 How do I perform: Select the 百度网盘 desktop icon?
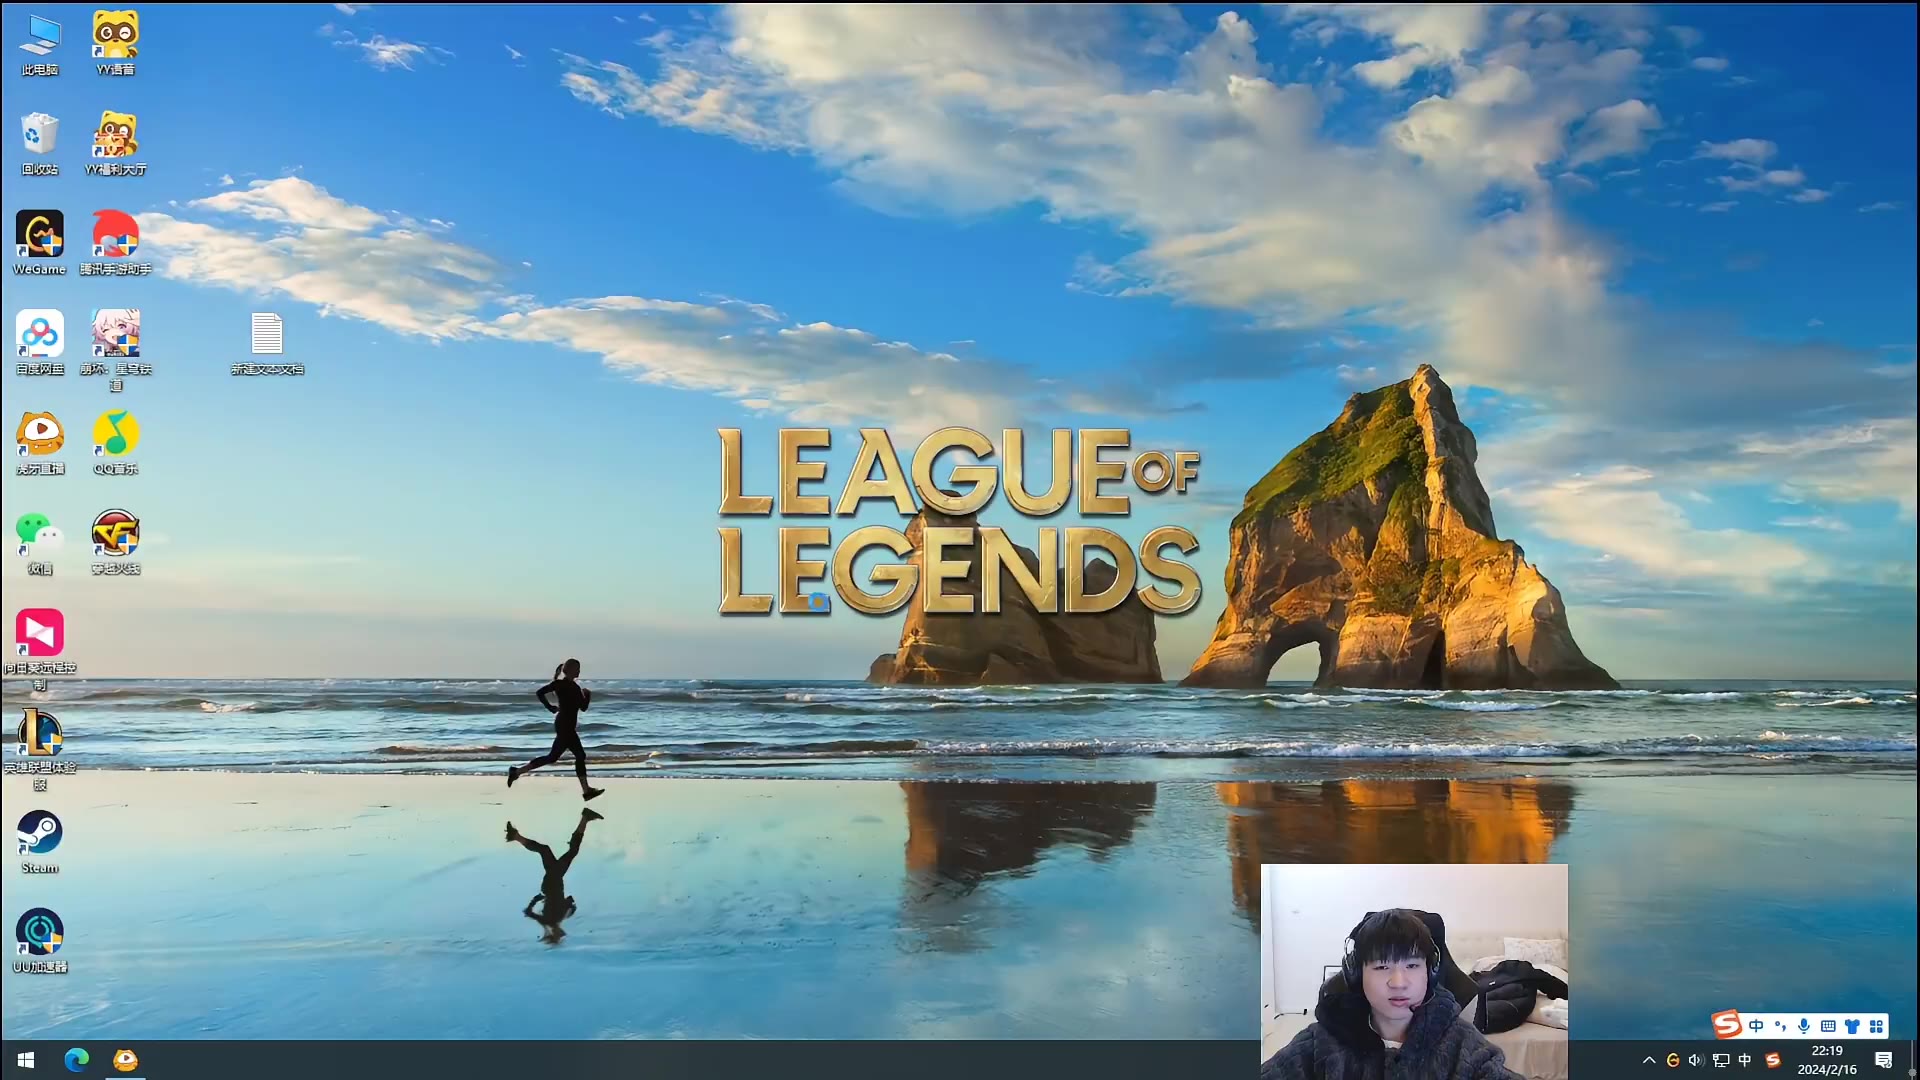39,335
